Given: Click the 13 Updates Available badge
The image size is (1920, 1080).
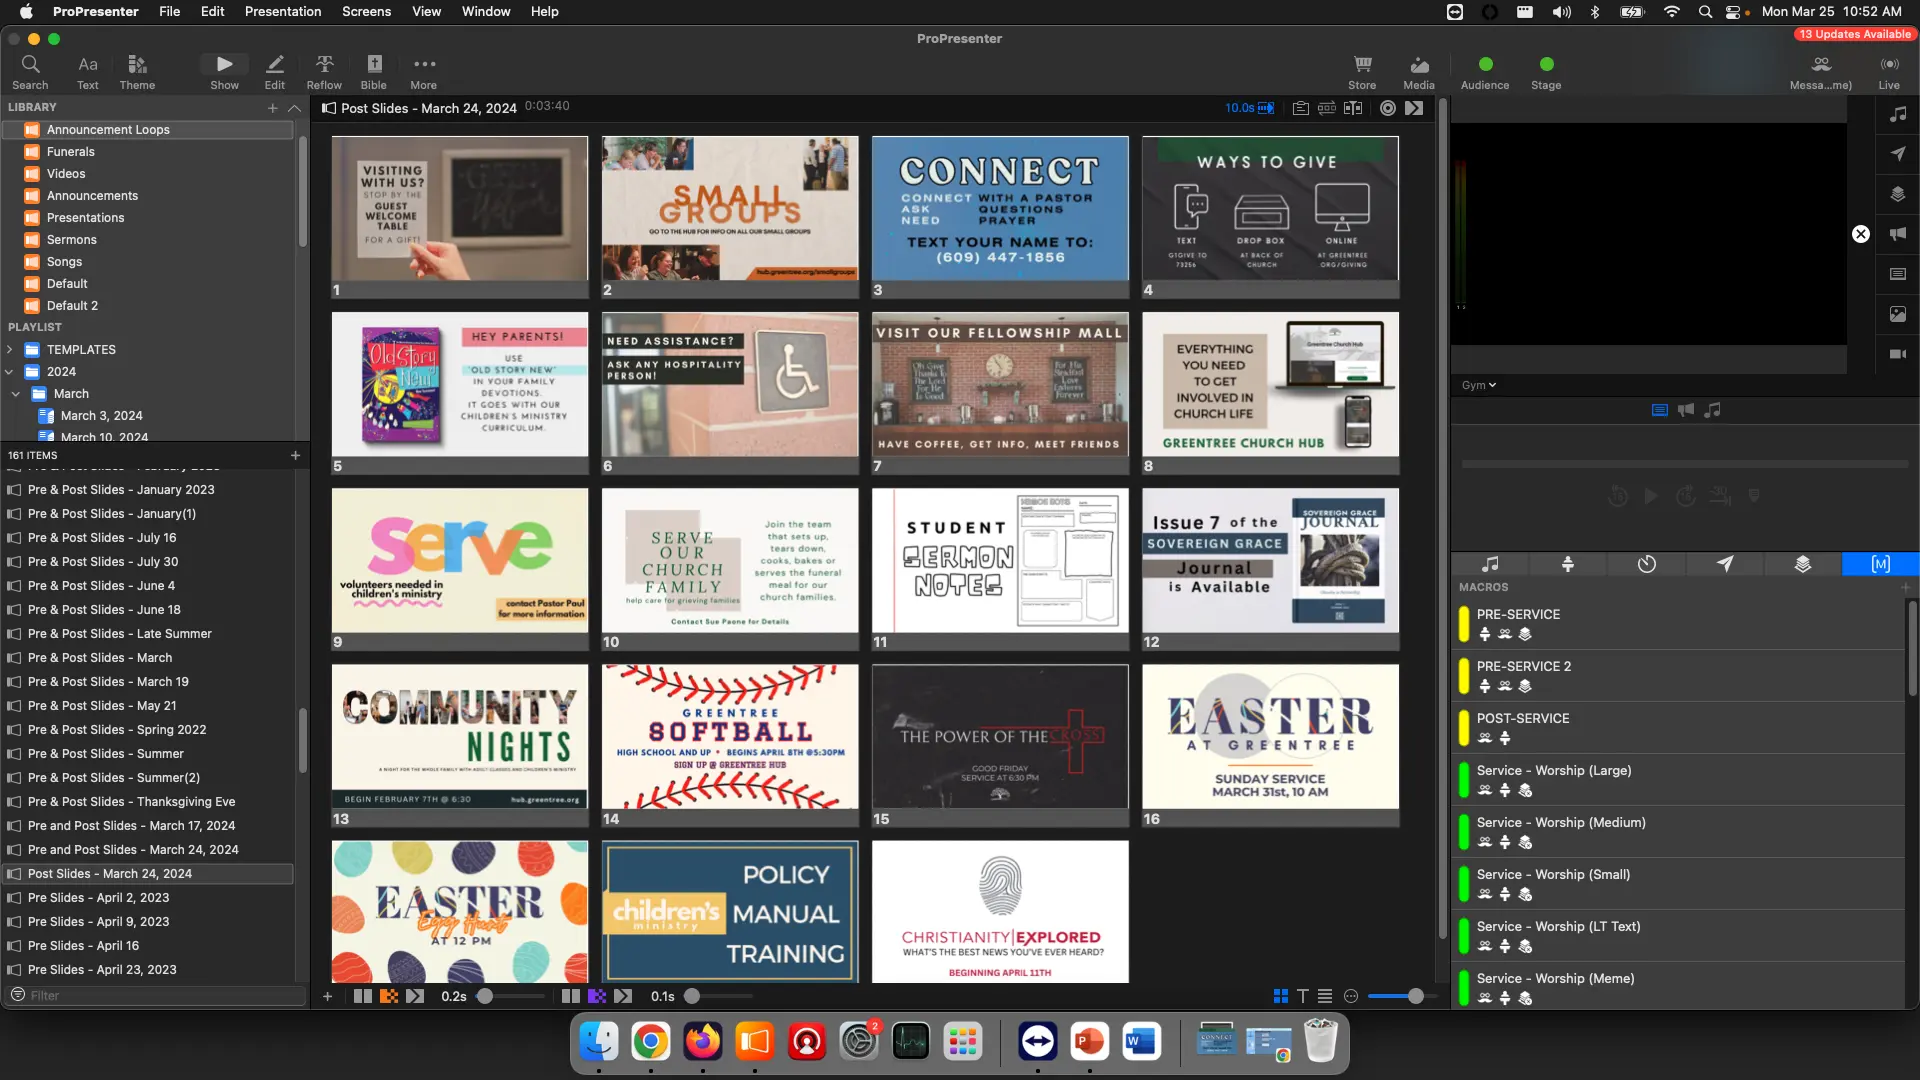Looking at the screenshot, I should pyautogui.click(x=1855, y=34).
